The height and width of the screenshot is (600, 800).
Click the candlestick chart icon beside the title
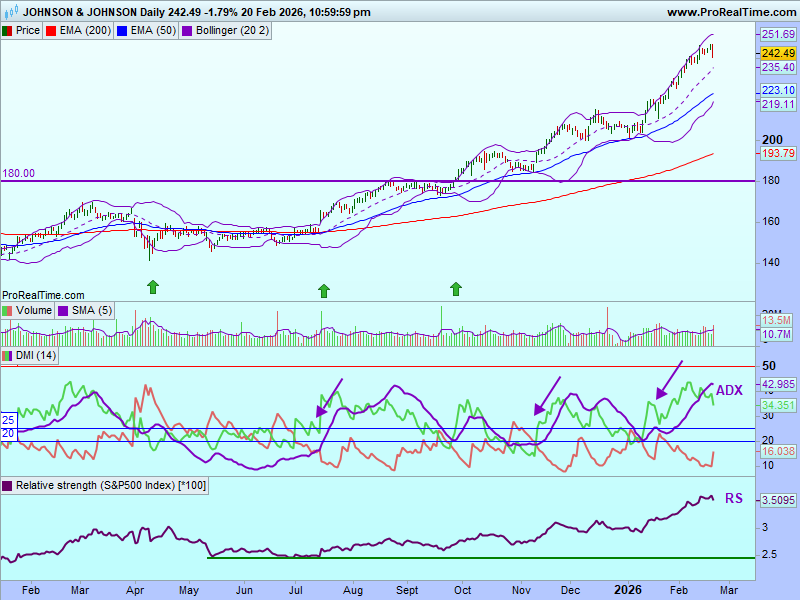click(11, 13)
